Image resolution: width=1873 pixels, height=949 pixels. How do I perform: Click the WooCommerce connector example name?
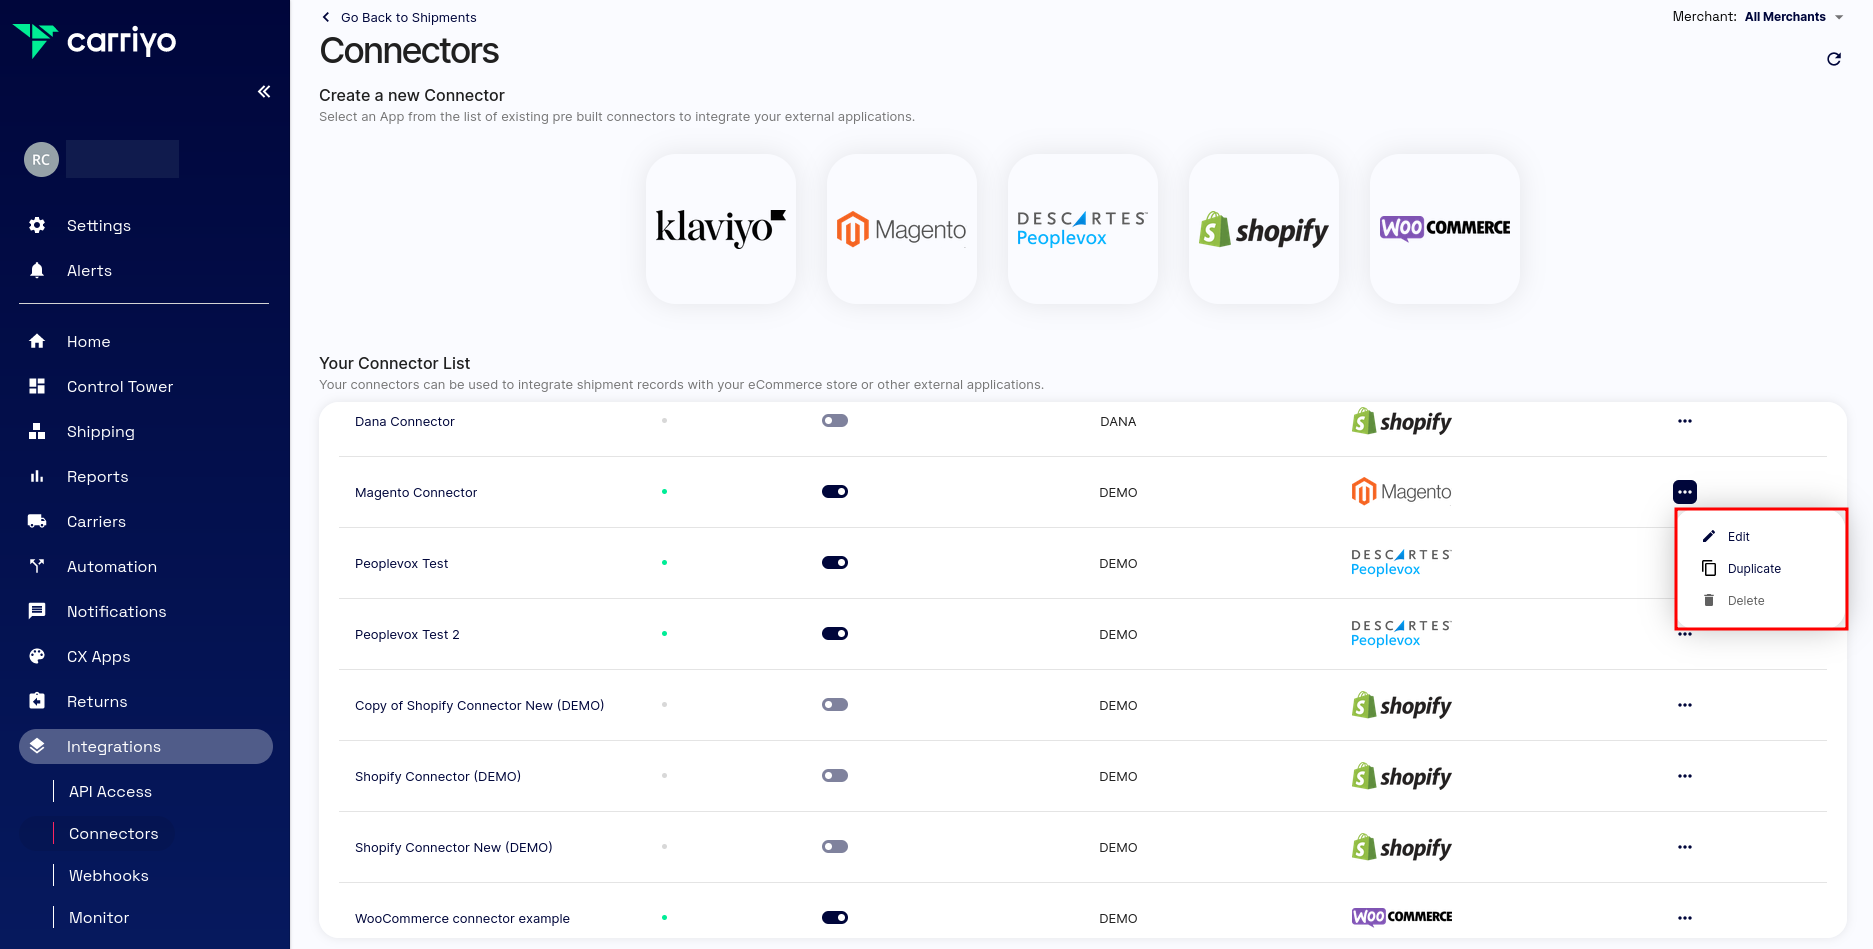(462, 919)
